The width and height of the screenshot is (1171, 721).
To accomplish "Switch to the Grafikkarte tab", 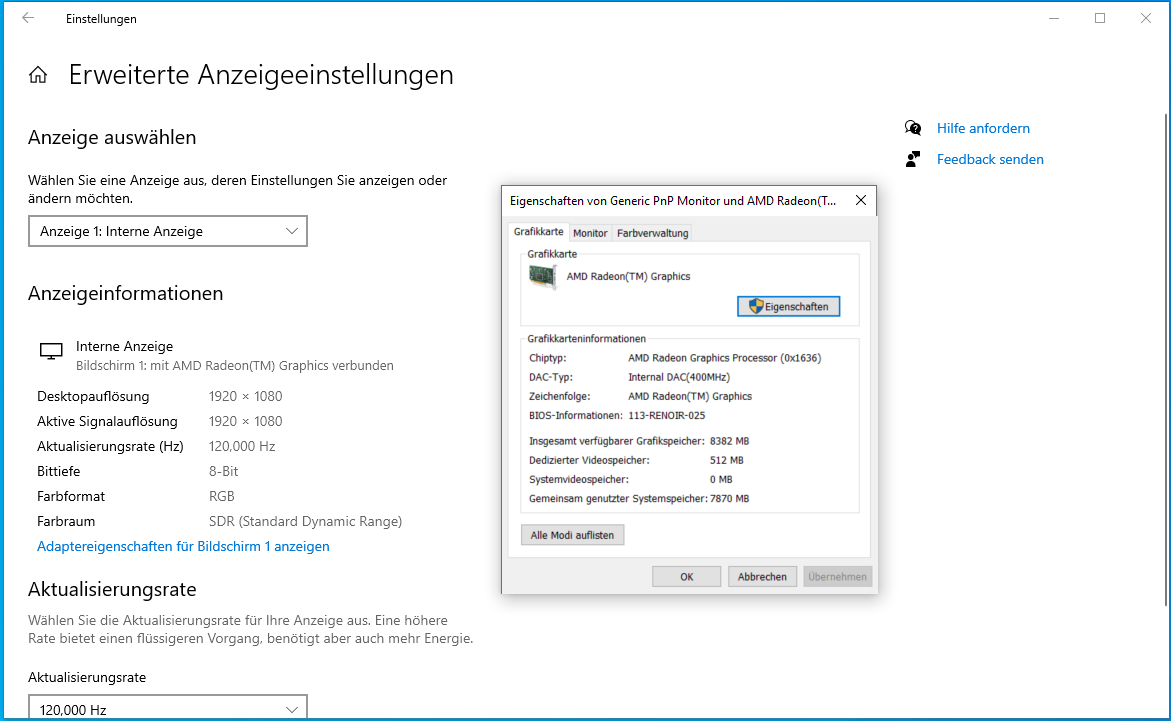I will [538, 232].
